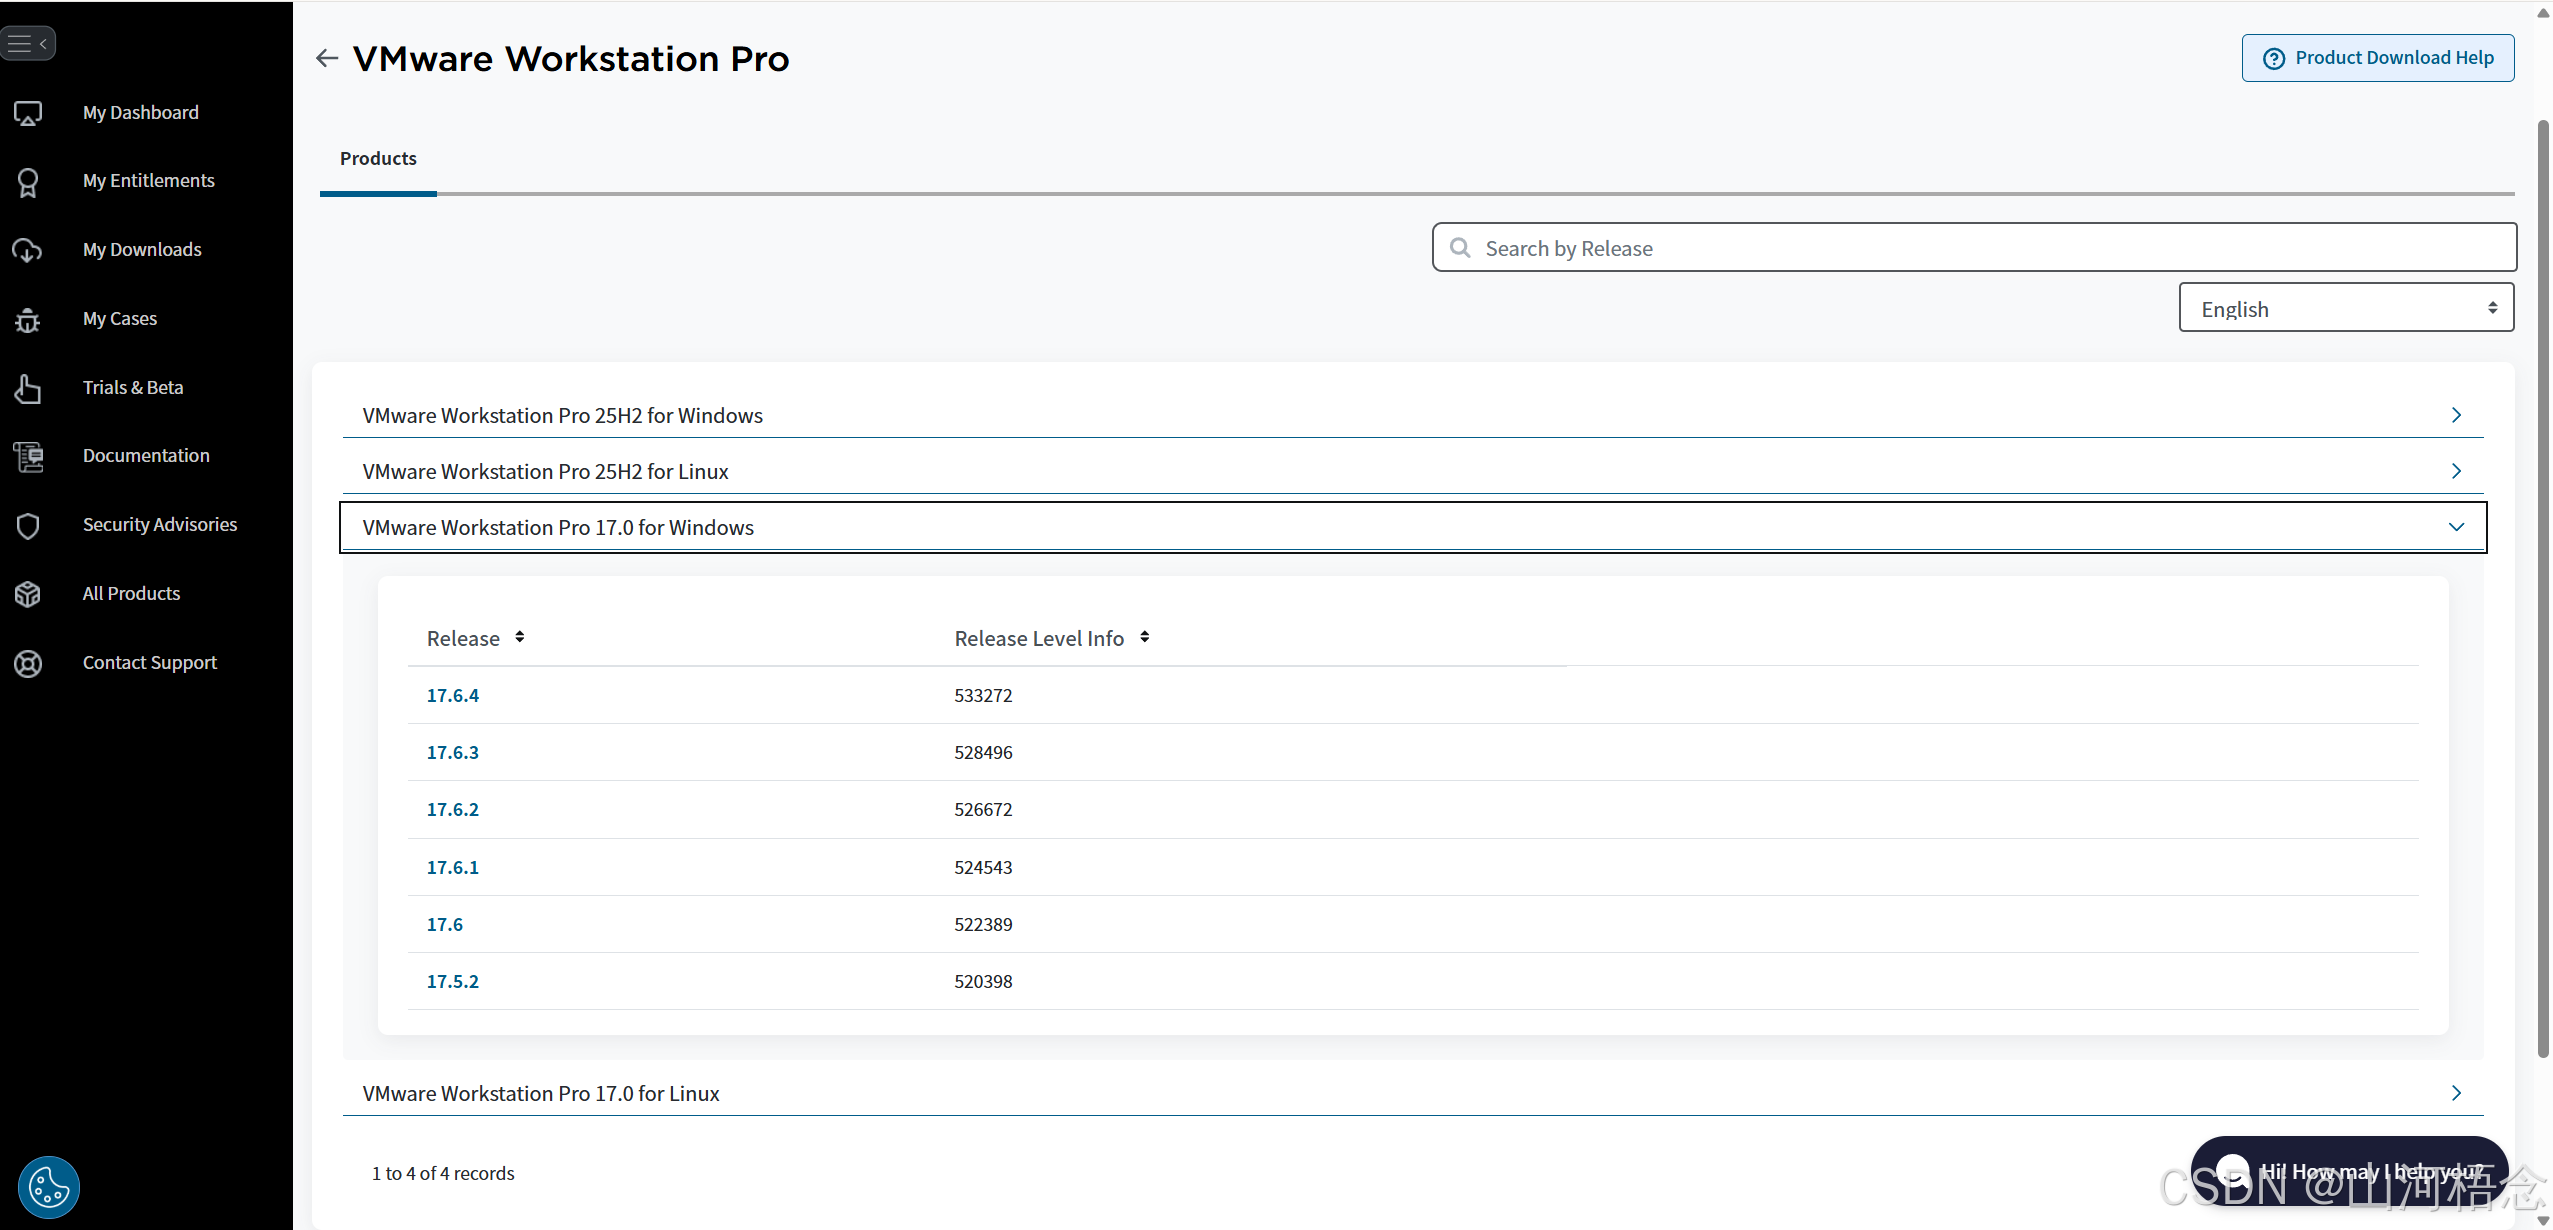This screenshot has height=1230, width=2553.
Task: Go back using the arrow beside the title
Action: coord(327,58)
